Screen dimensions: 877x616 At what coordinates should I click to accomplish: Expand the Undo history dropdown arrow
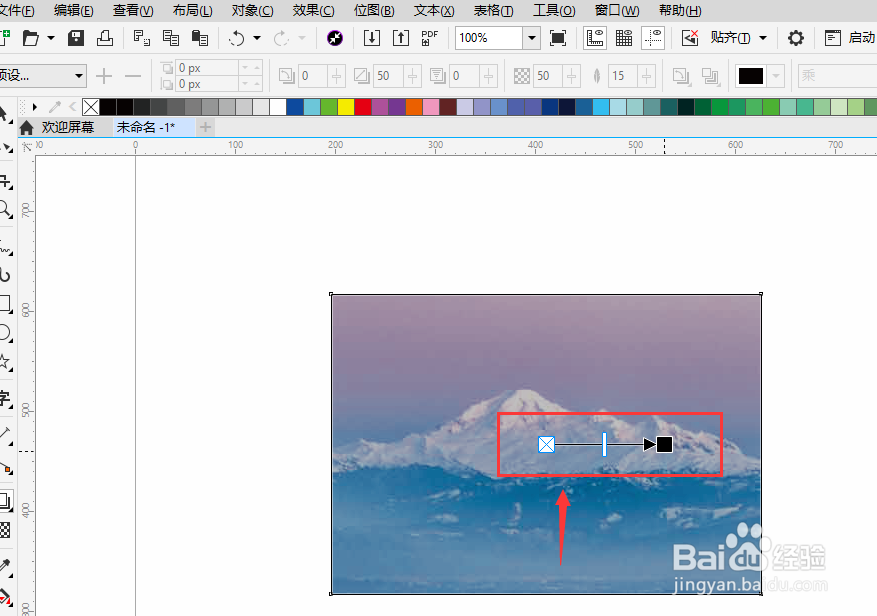[257, 38]
